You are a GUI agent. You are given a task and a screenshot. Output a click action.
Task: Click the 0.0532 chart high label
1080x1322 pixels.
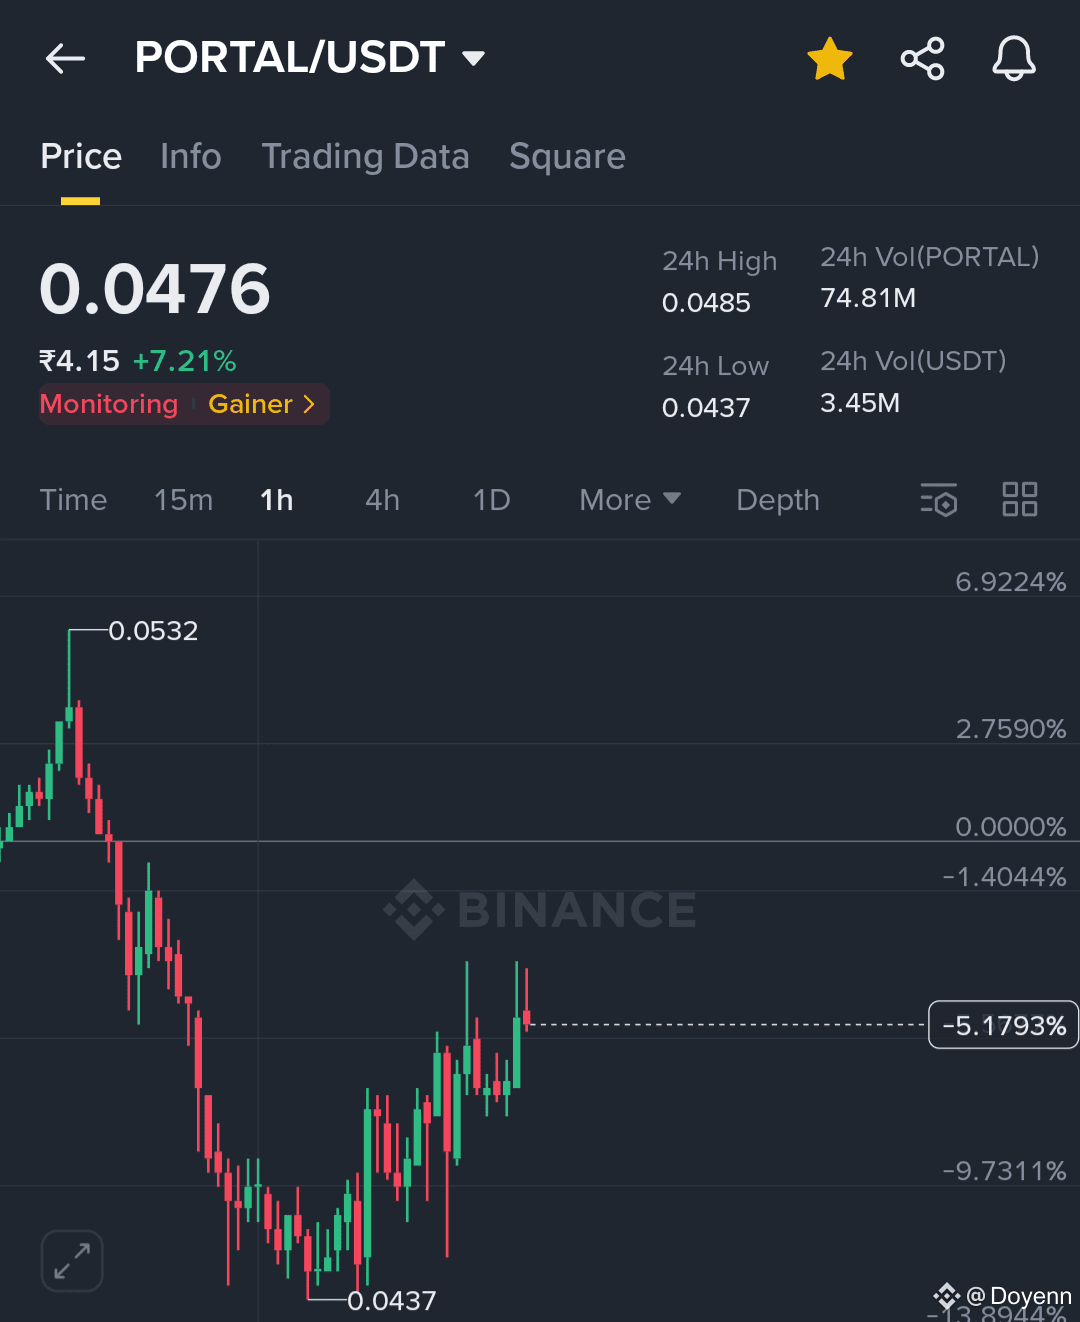pyautogui.click(x=153, y=631)
